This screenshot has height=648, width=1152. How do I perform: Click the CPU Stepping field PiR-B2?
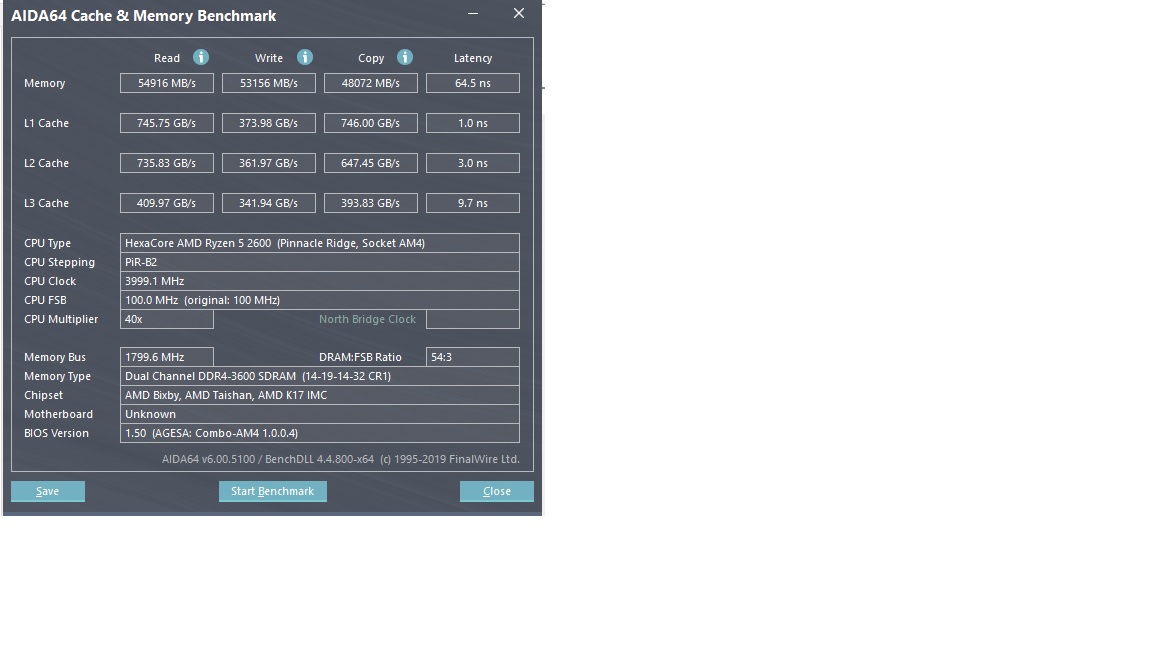[320, 262]
